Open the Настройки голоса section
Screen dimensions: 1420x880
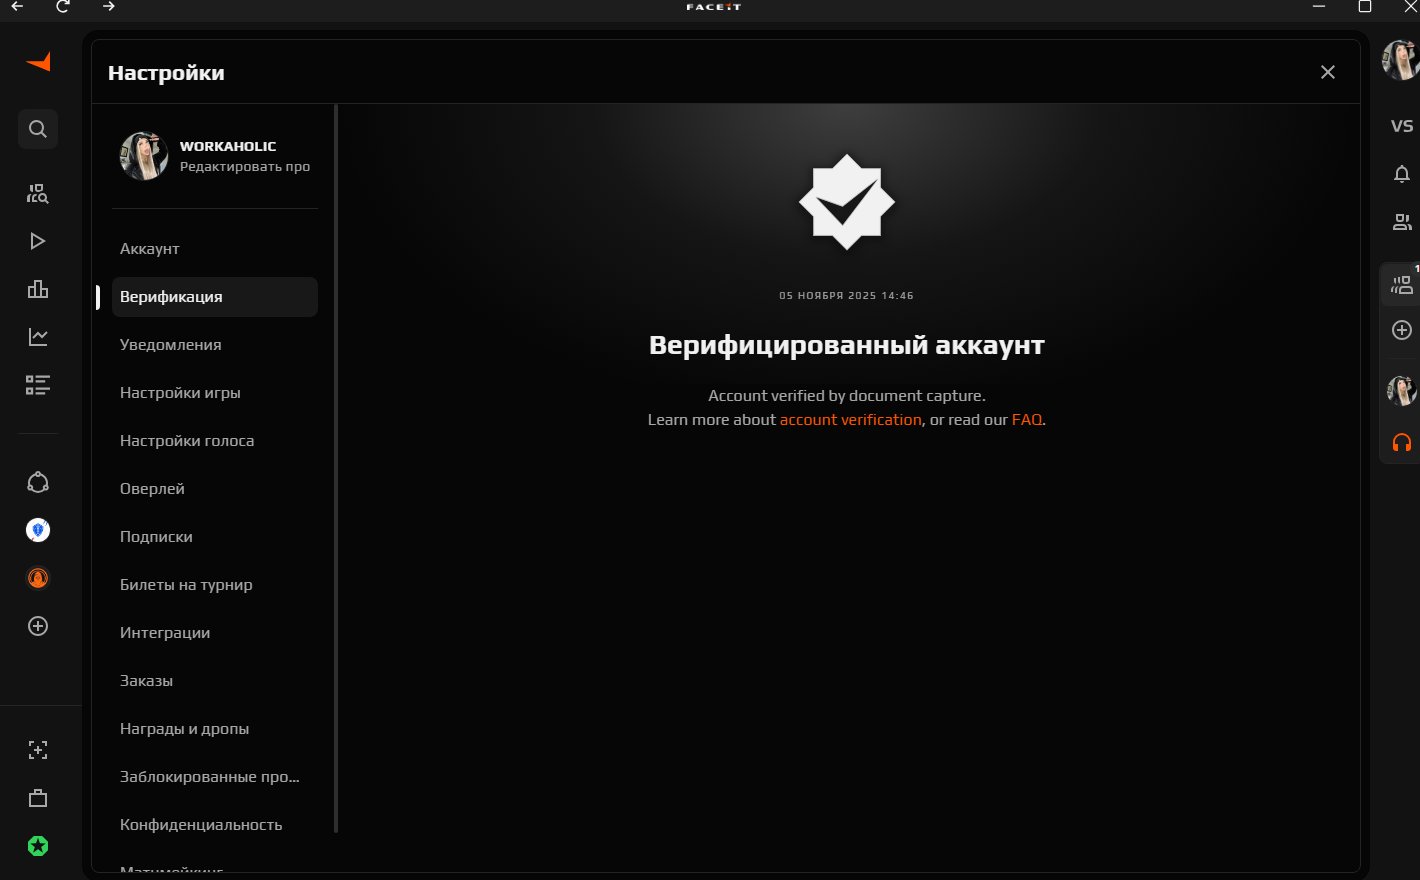(215, 441)
